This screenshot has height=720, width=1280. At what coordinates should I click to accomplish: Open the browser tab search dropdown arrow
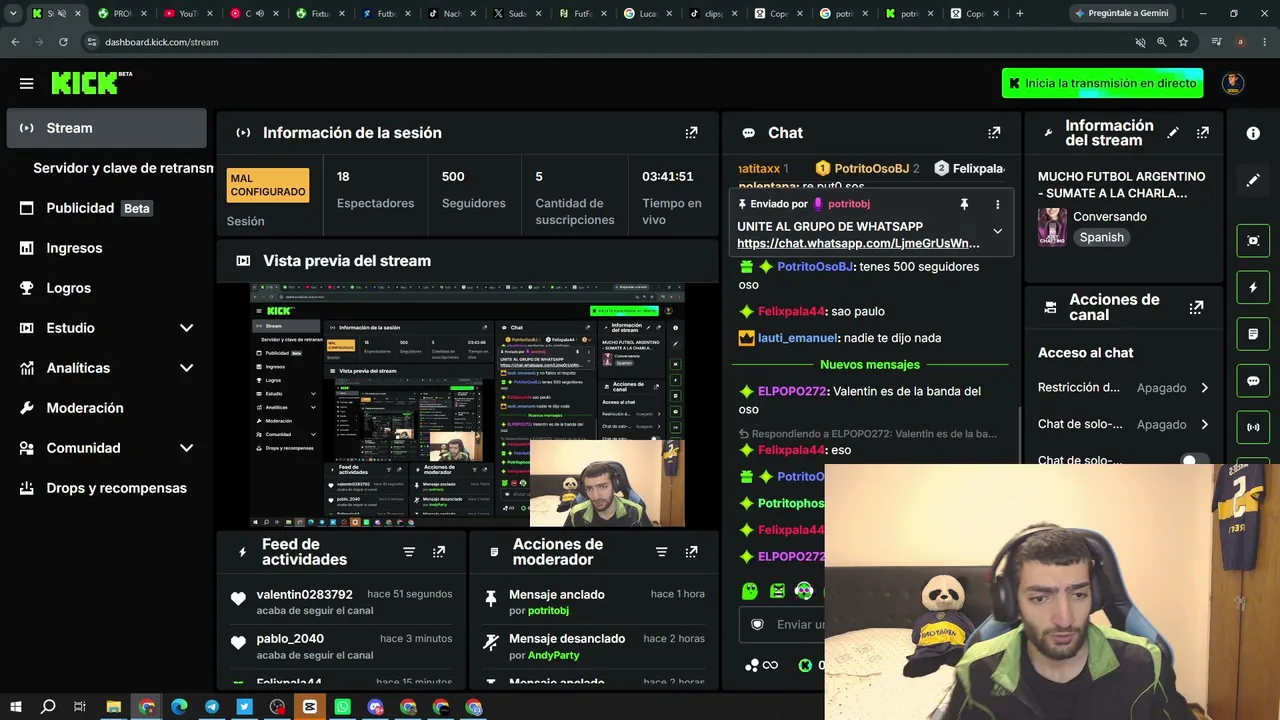coord(13,13)
